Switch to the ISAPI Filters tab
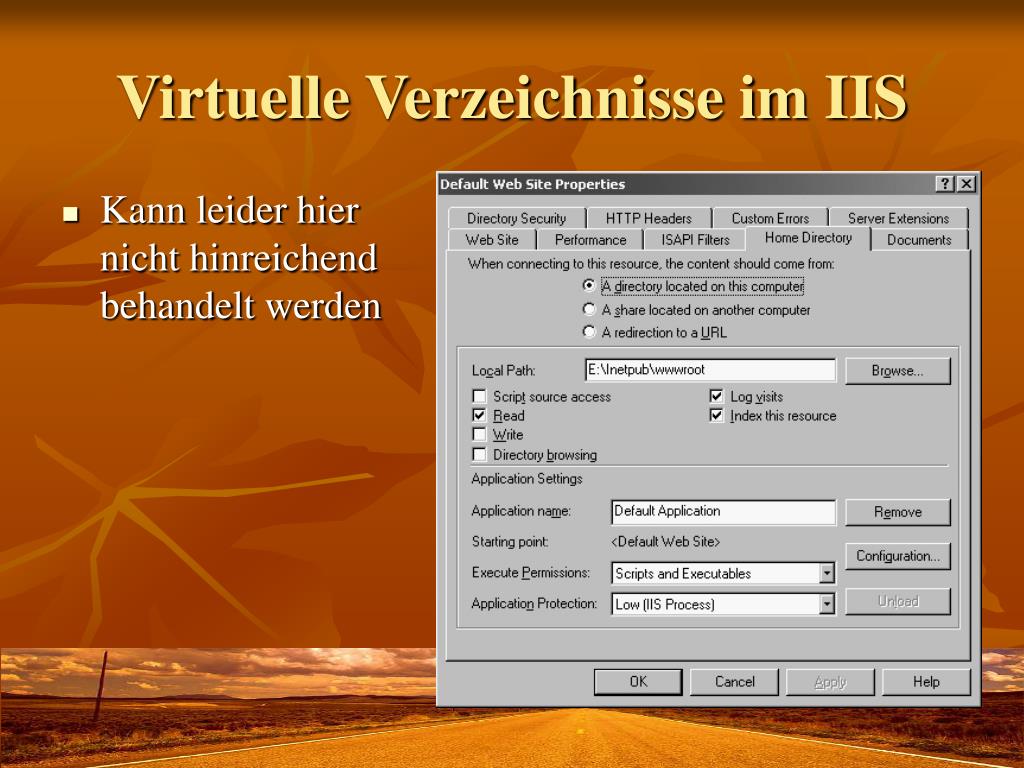Image resolution: width=1024 pixels, height=768 pixels. pyautogui.click(x=696, y=240)
